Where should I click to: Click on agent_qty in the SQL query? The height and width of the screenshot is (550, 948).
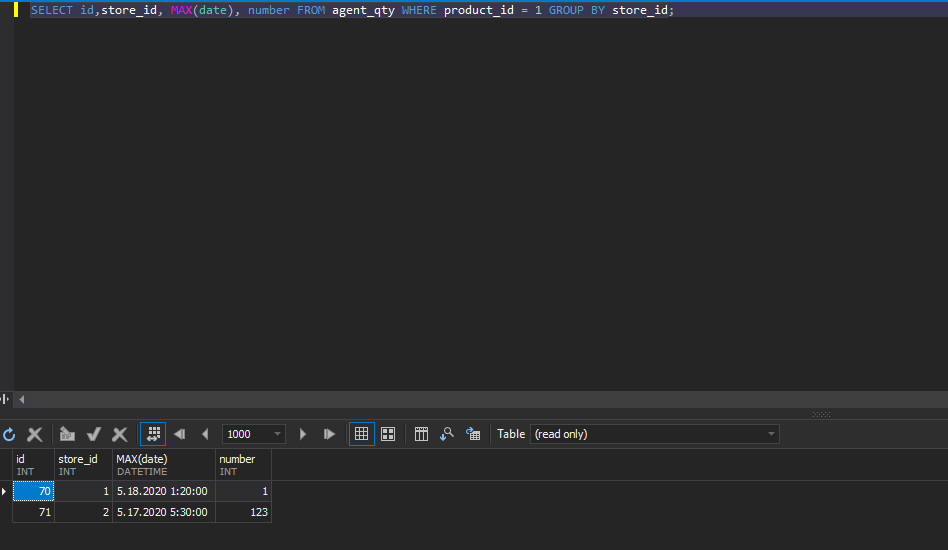[x=363, y=10]
